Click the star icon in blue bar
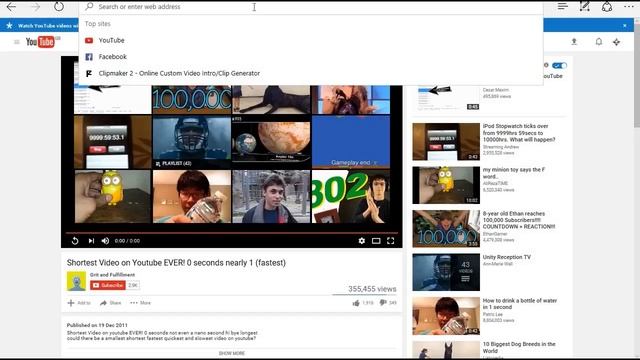Screen dimensions: 640x360 pyautogui.click(x=9, y=25)
